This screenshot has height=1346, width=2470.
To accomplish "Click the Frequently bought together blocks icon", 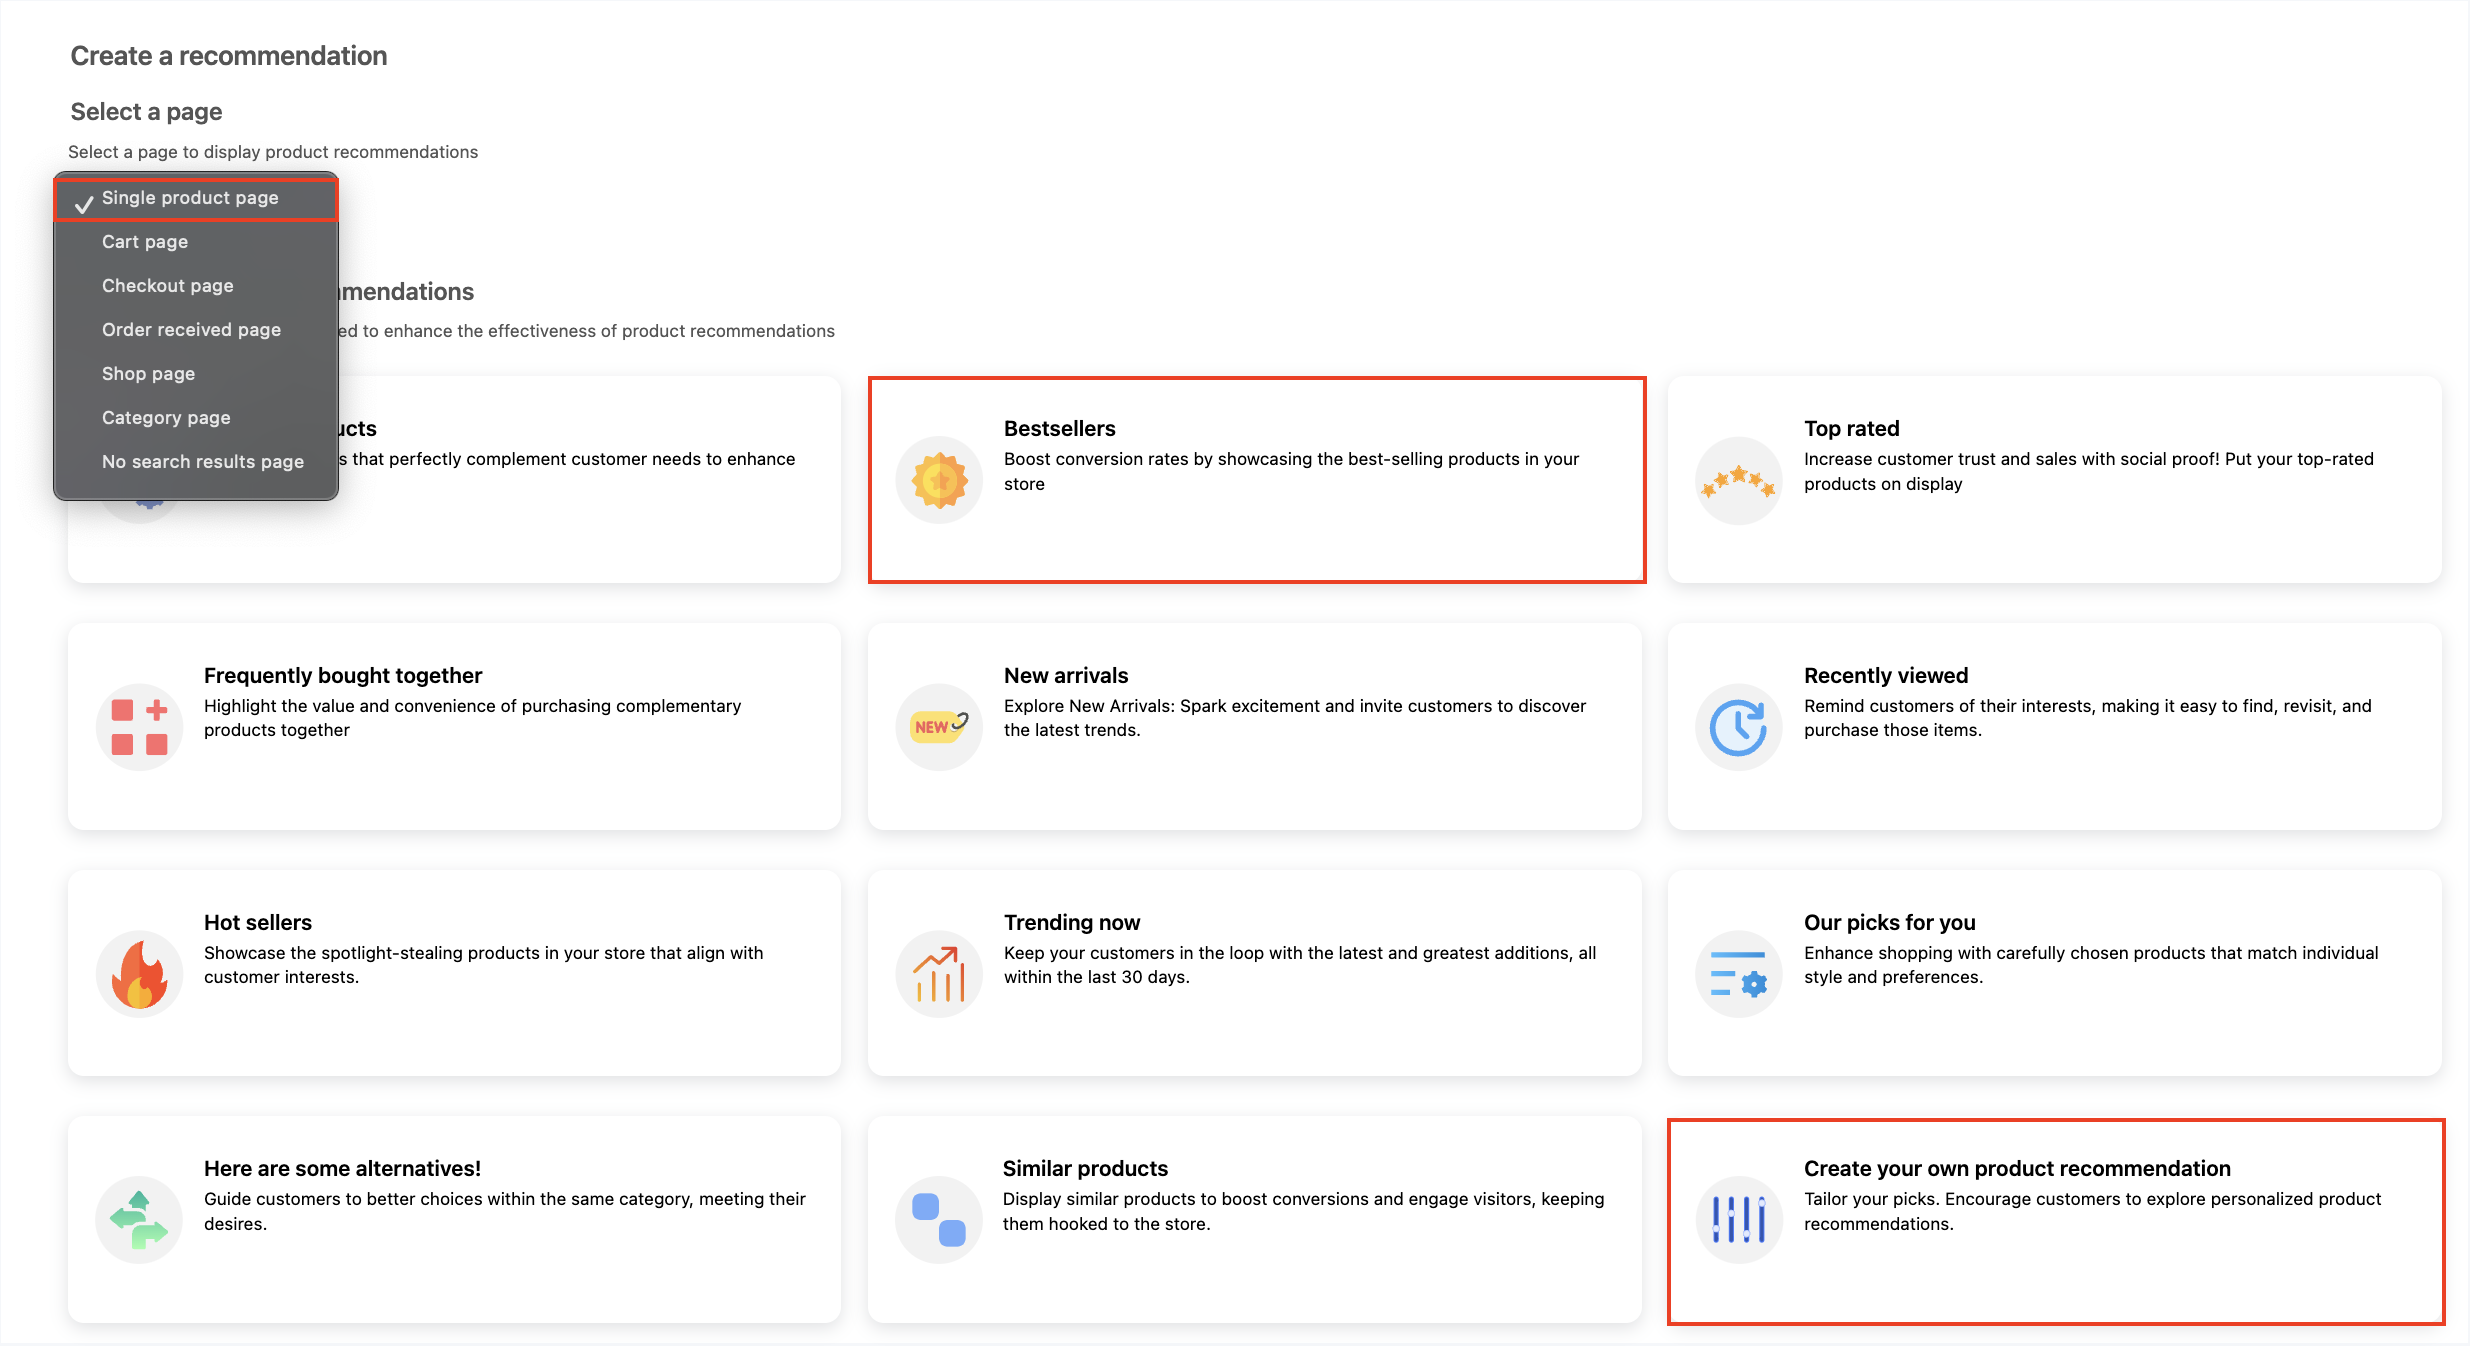I will (139, 726).
